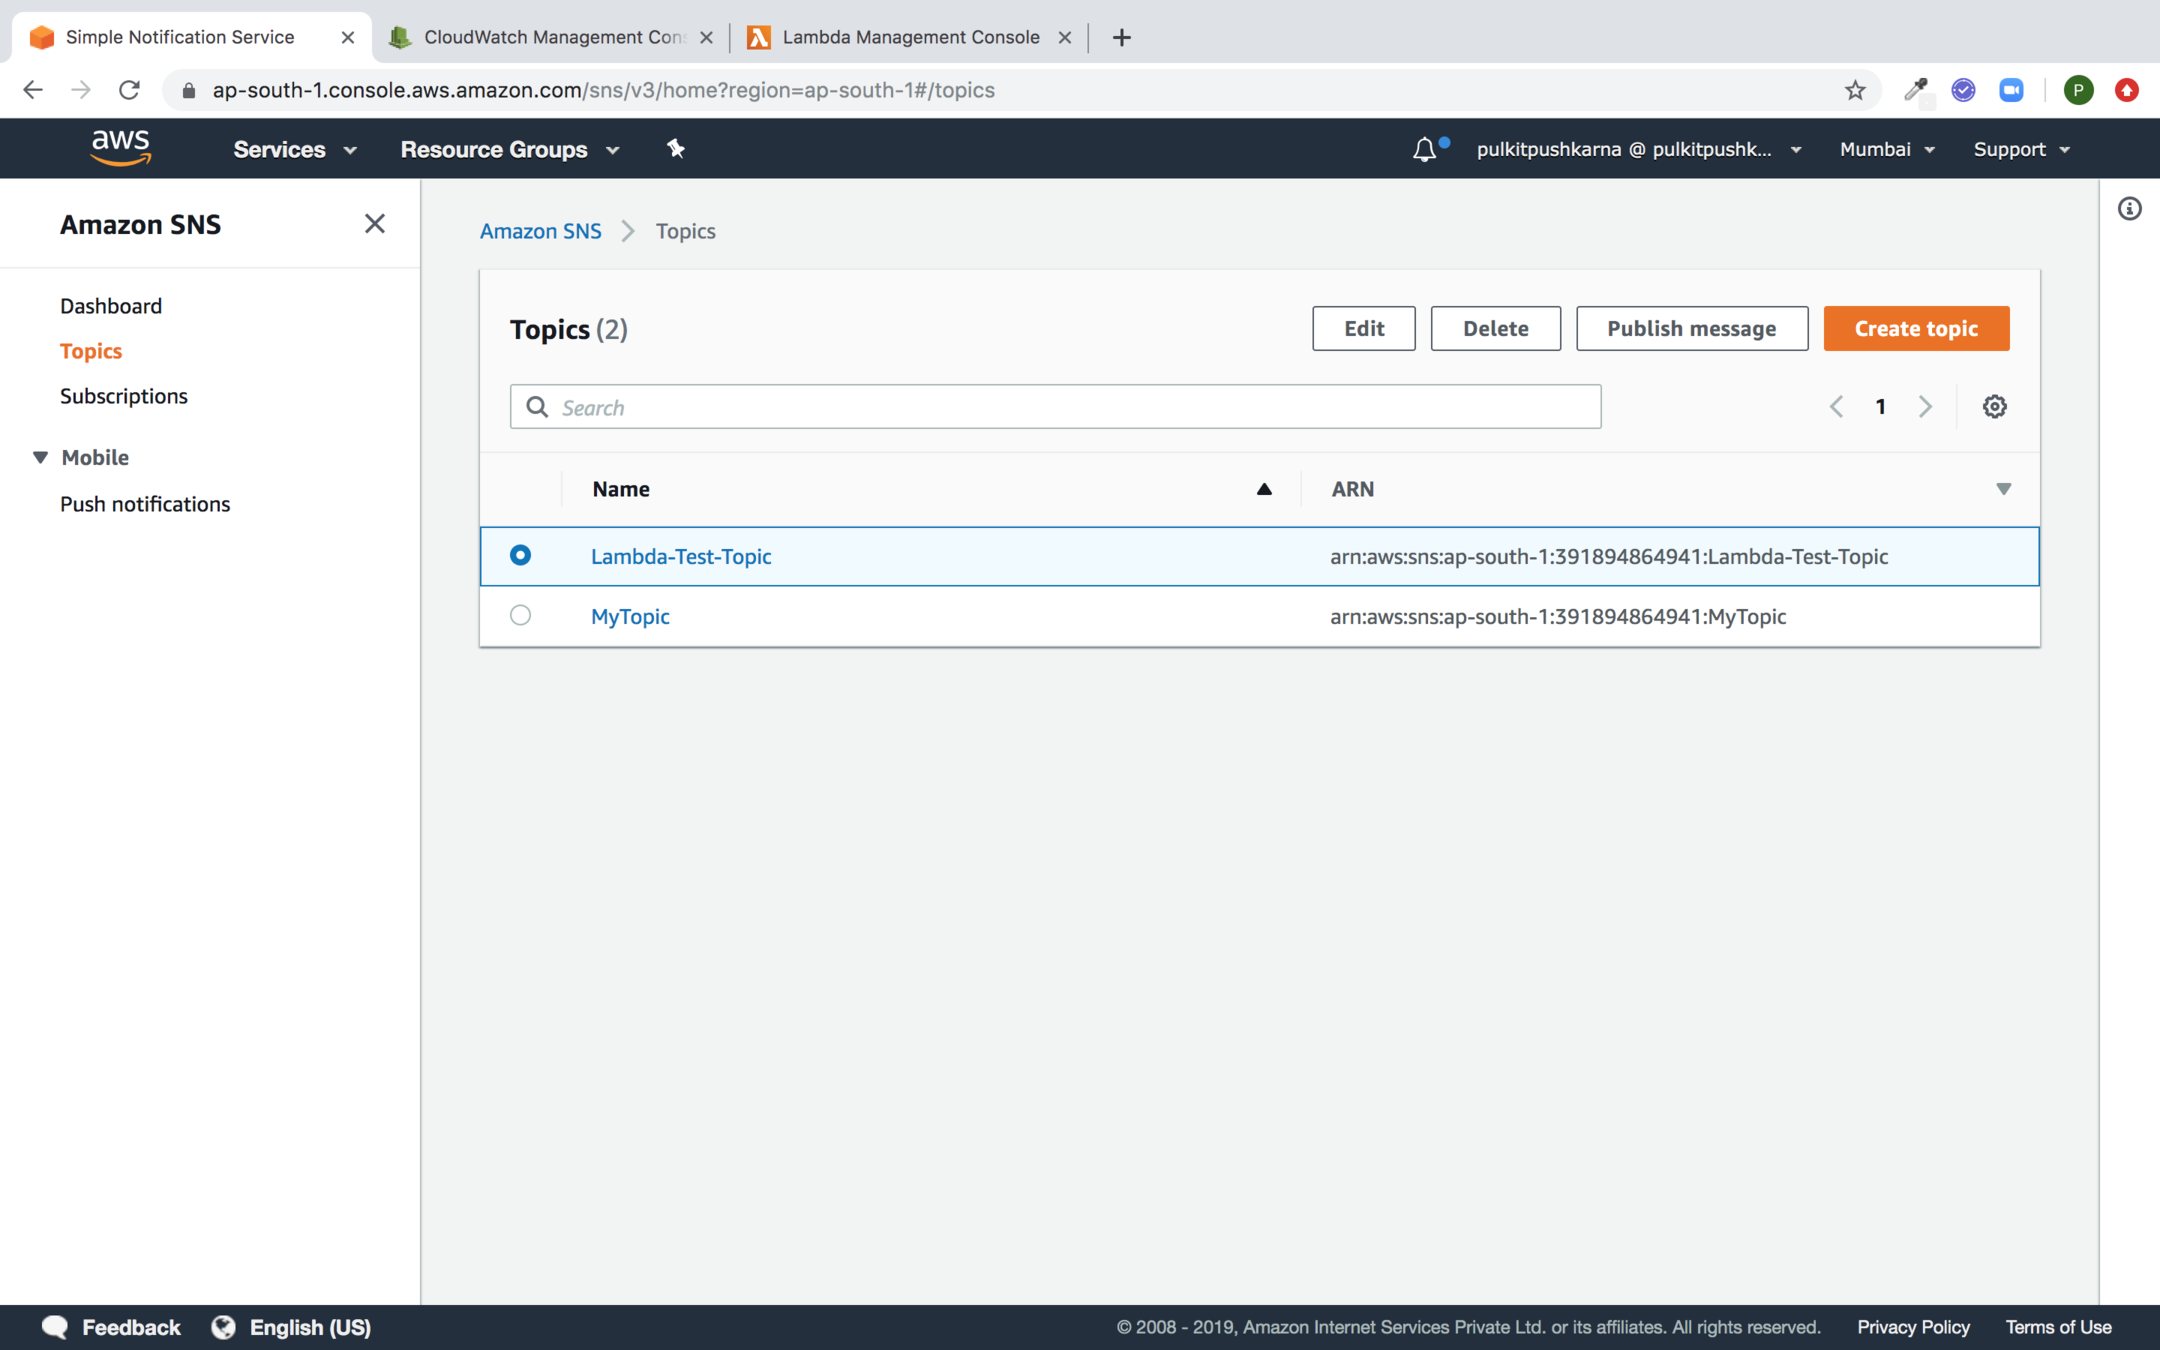The width and height of the screenshot is (2160, 1350).
Task: Click the pin shortcut icon in navbar
Action: pyautogui.click(x=676, y=149)
